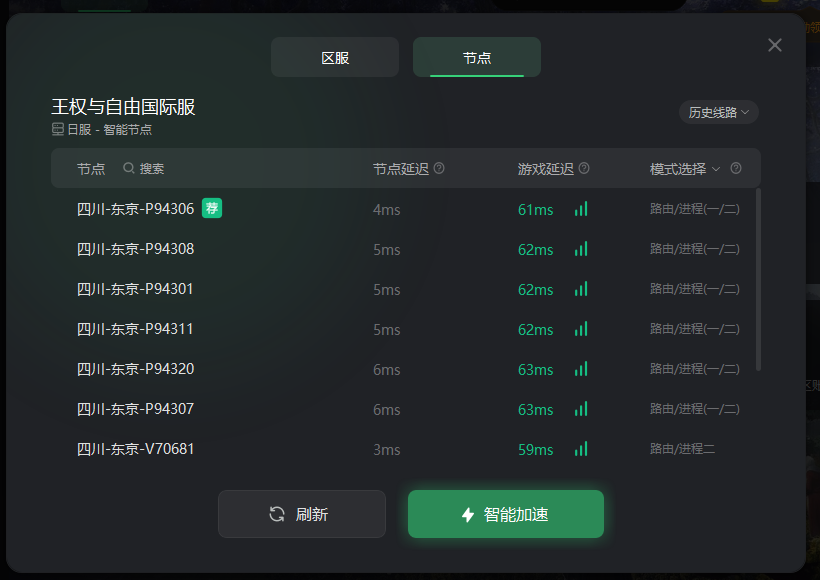Click signal bars icon for P94306 node

click(x=581, y=209)
